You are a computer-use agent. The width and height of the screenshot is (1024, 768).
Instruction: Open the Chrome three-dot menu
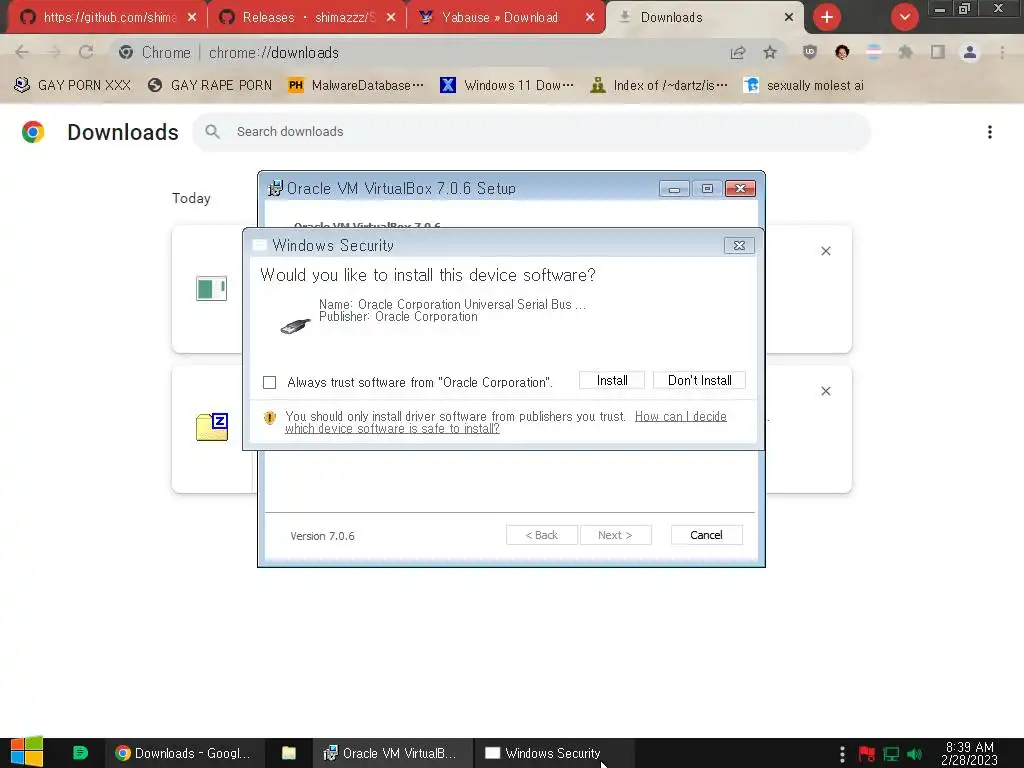pyautogui.click(x=1002, y=52)
